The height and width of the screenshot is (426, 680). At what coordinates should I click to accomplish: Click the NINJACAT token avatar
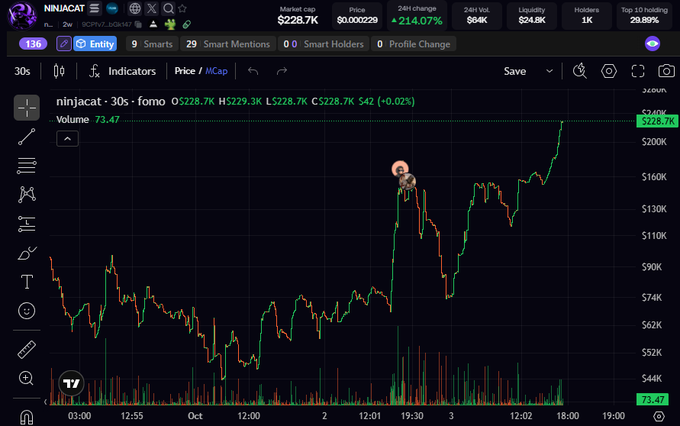[x=22, y=16]
